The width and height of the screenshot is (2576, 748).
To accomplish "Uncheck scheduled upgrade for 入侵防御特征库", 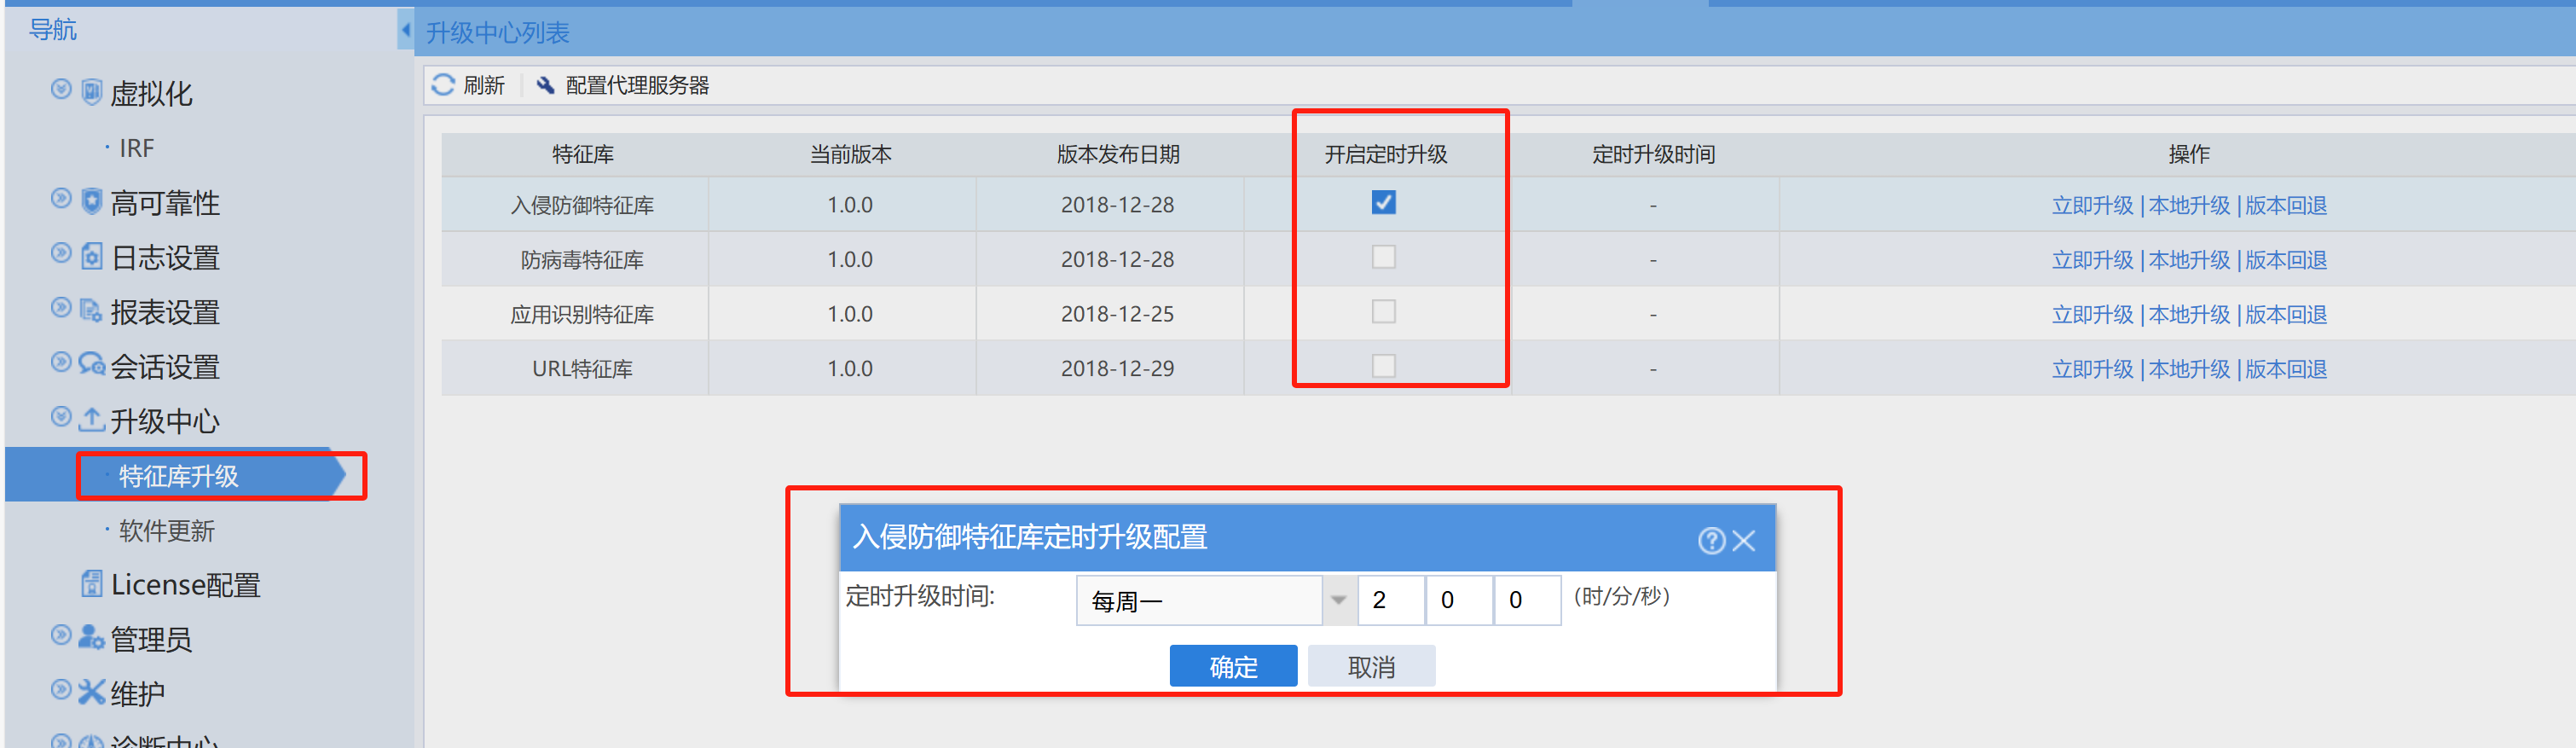I will coord(1383,203).
